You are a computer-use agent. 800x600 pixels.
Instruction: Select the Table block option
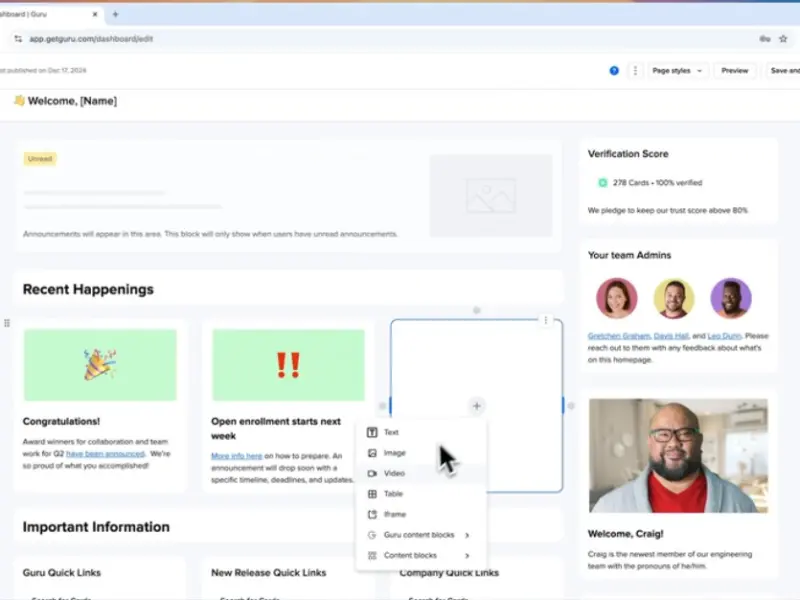(421, 493)
